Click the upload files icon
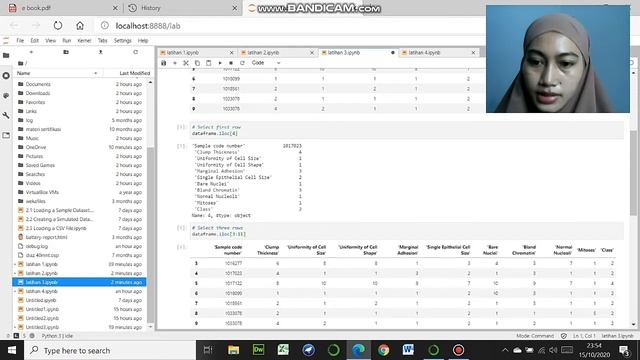The image size is (640, 360). click(x=100, y=52)
